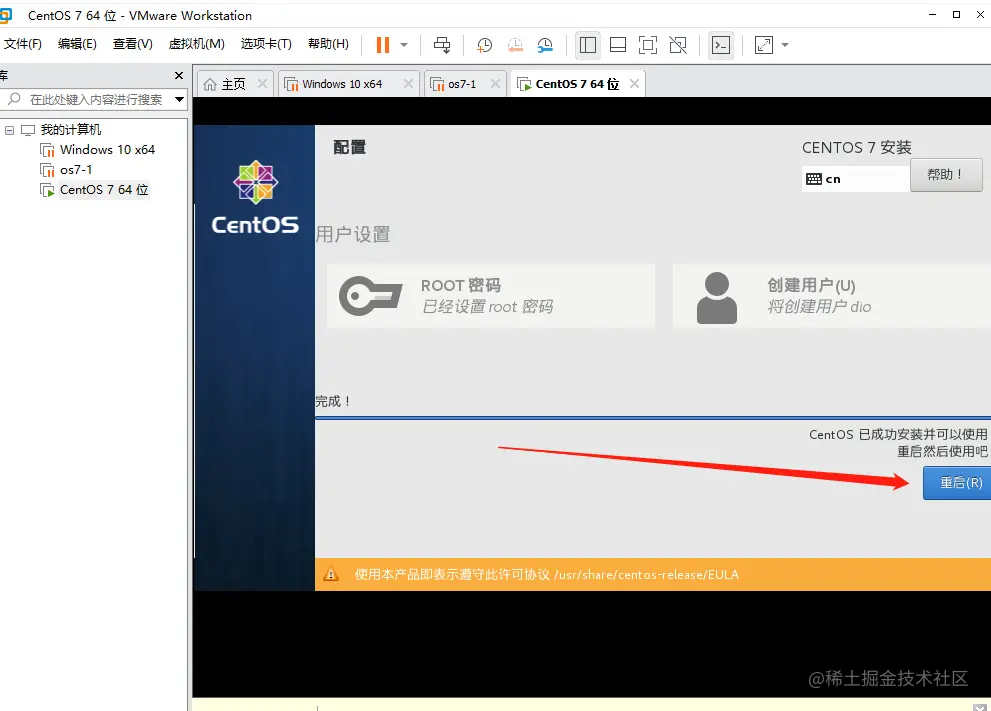Image resolution: width=991 pixels, height=711 pixels.
Task: Open the console view icon
Action: pyautogui.click(x=721, y=45)
